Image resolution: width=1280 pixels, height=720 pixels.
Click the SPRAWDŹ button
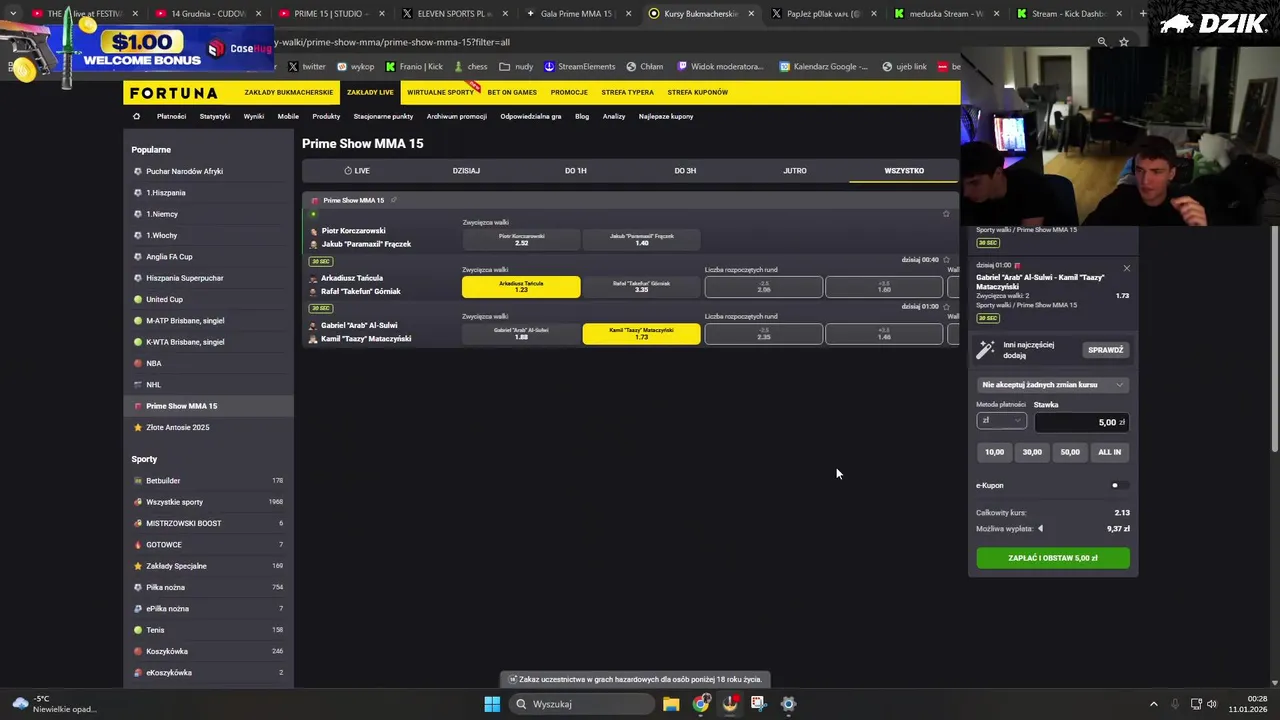(1106, 350)
